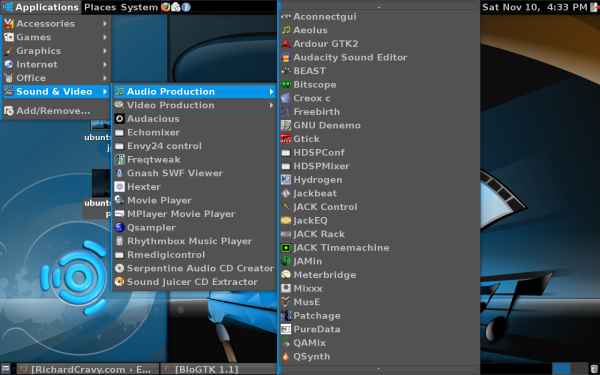The width and height of the screenshot is (600, 375).
Task: Click the Sound Juicer CD Extractor icon
Action: coord(119,282)
